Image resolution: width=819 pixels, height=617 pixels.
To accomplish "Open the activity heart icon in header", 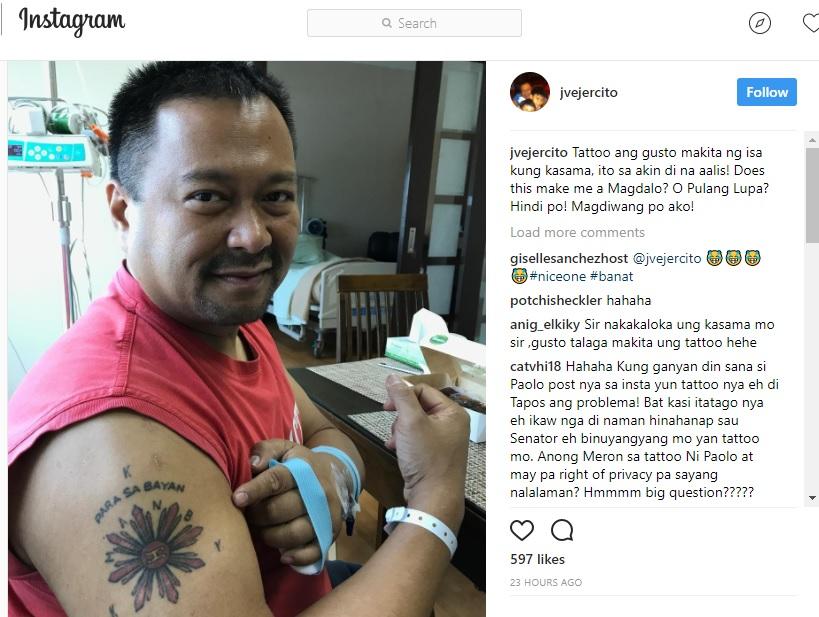I will tap(811, 24).
